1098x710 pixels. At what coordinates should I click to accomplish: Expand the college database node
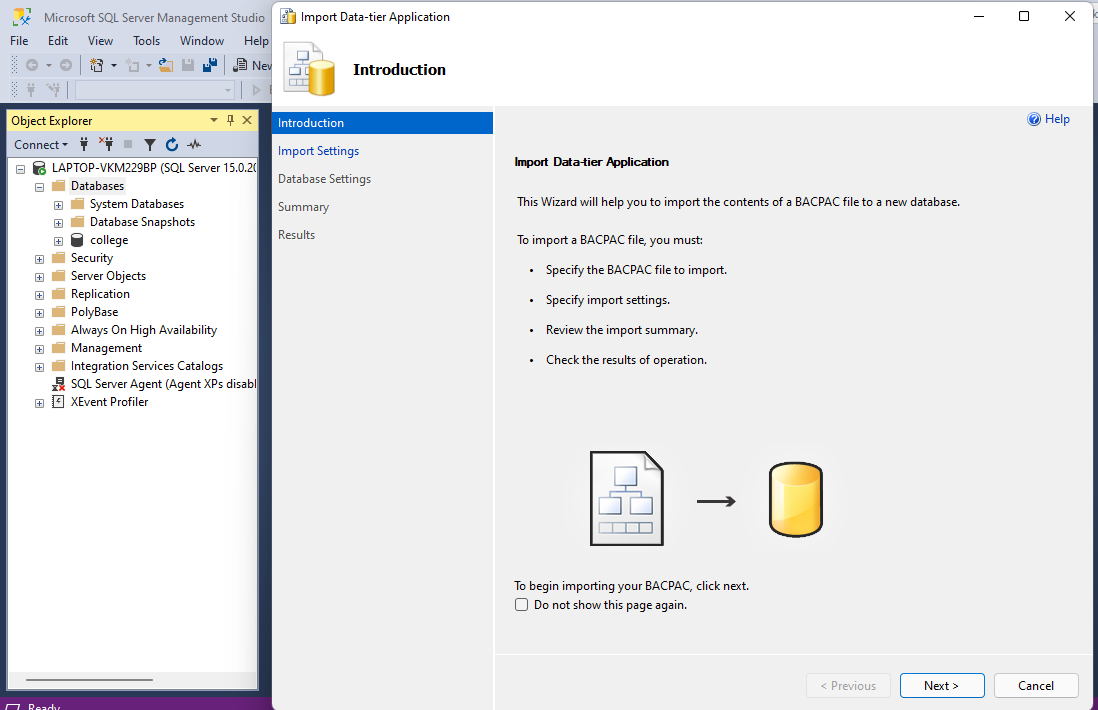[x=58, y=239]
